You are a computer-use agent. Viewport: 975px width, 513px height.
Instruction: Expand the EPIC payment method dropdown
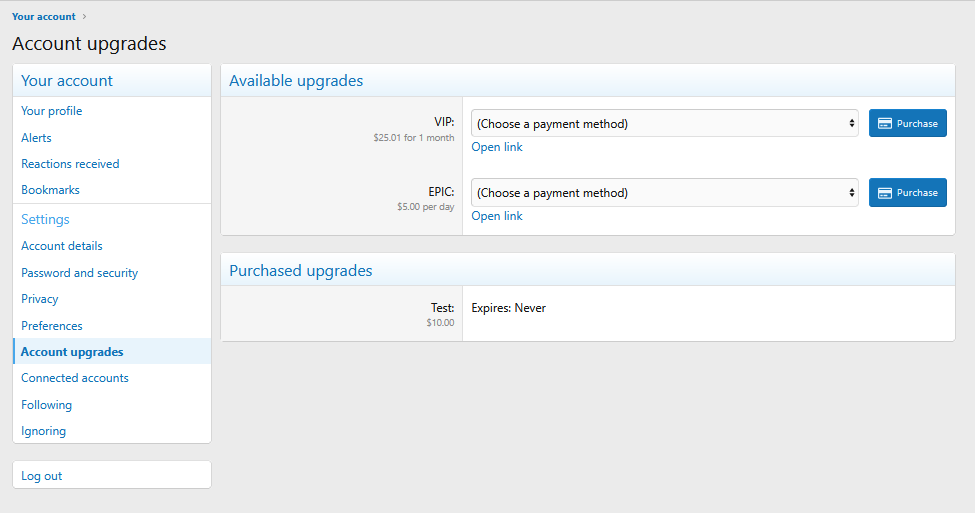[x=664, y=193]
